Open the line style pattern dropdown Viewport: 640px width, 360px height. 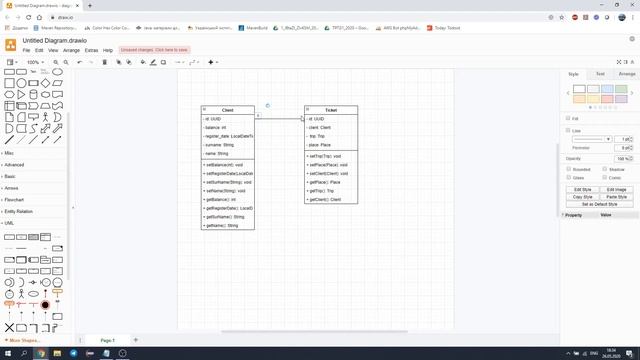click(592, 139)
